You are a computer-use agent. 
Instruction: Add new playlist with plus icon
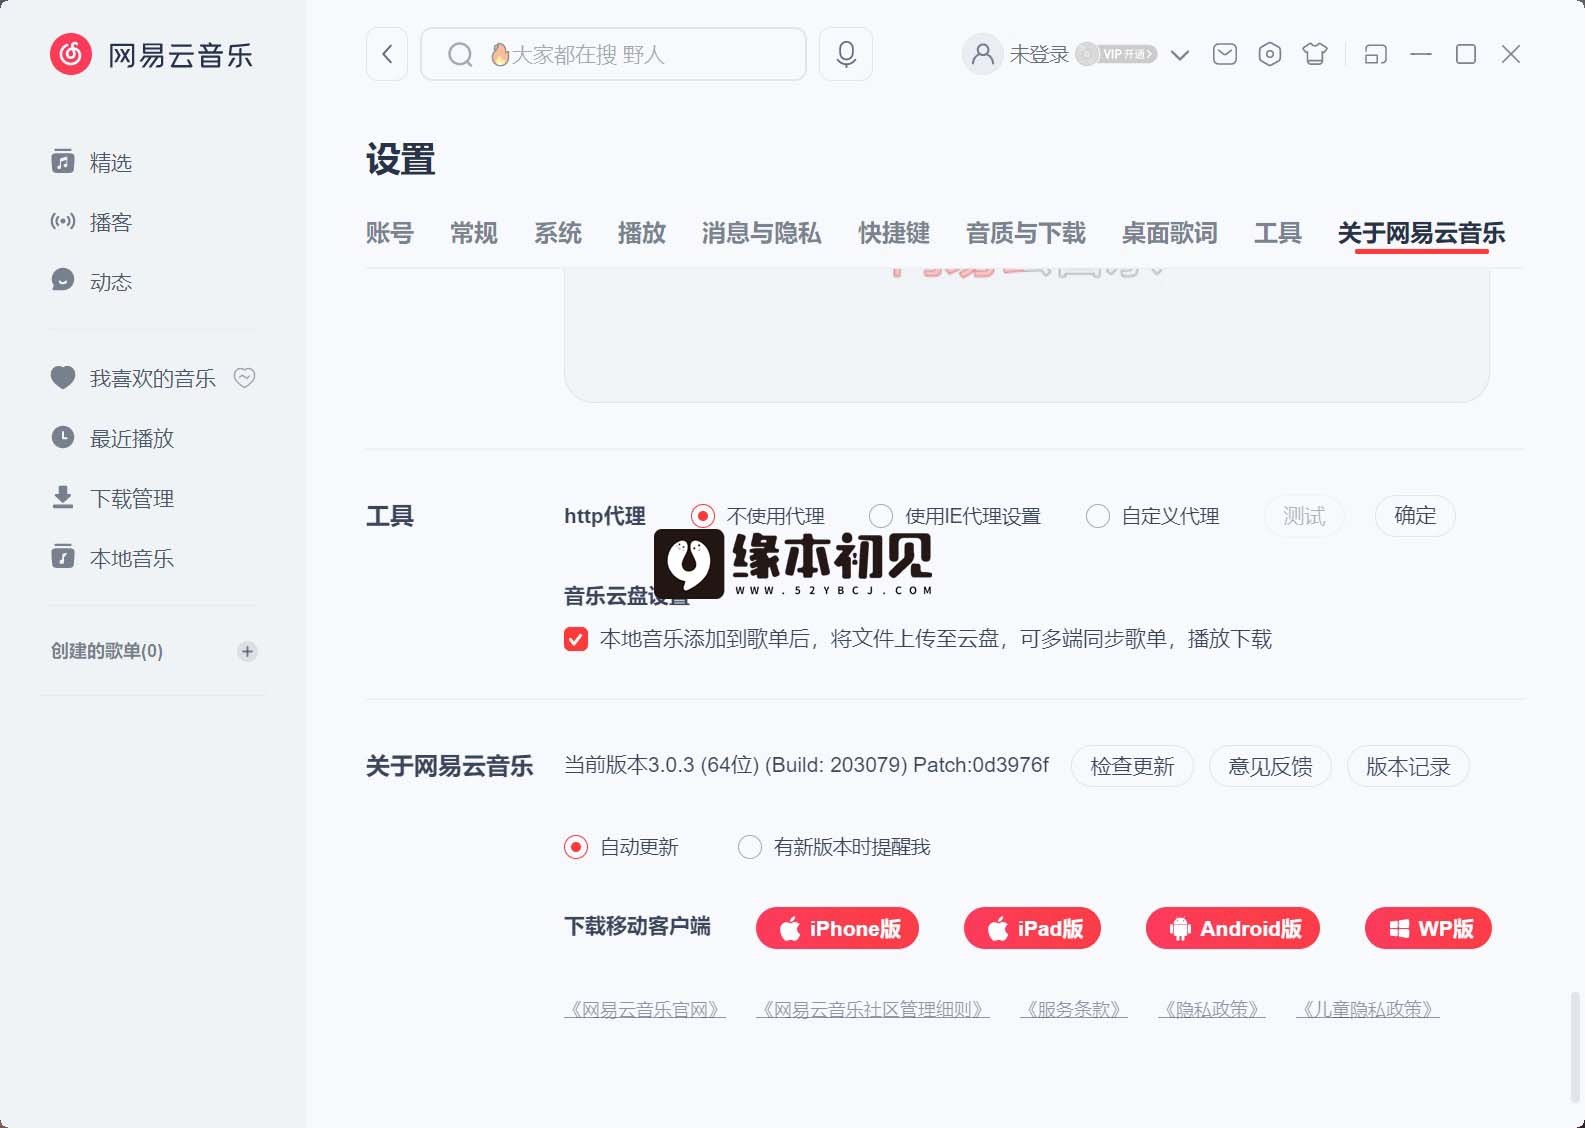point(247,651)
